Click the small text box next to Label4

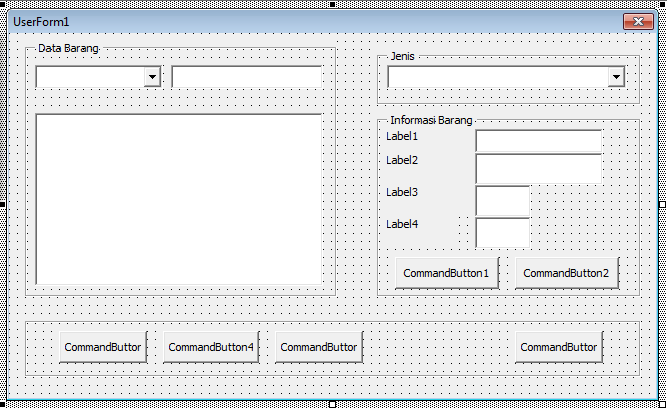pyautogui.click(x=503, y=233)
